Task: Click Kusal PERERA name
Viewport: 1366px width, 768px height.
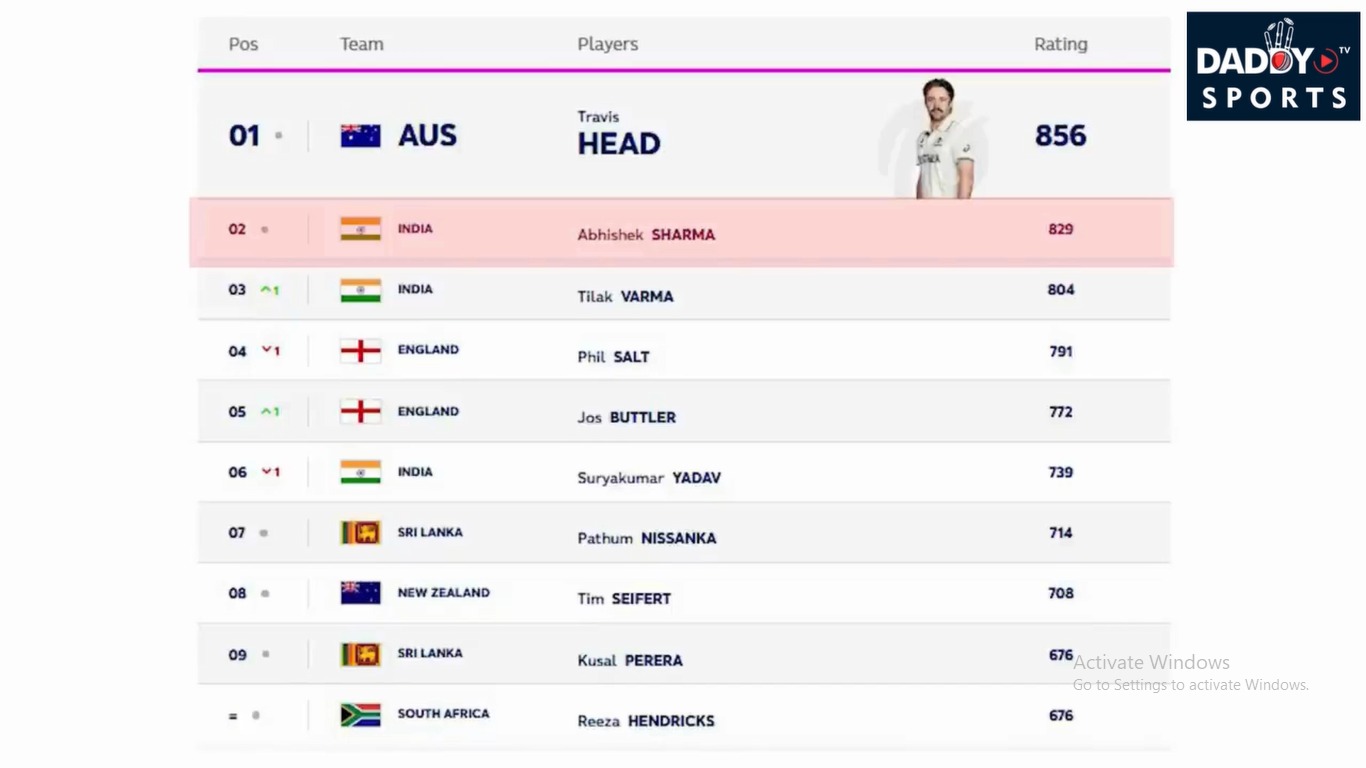Action: 630,661
